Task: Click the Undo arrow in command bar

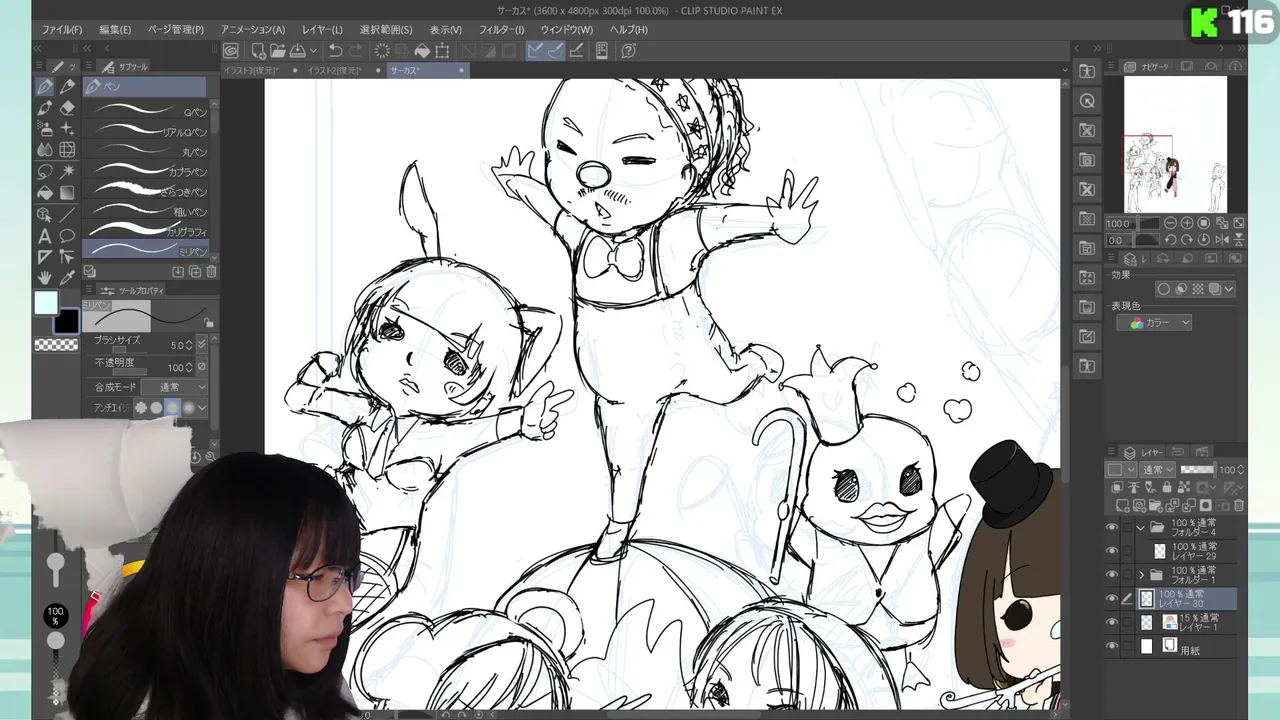Action: (336, 51)
